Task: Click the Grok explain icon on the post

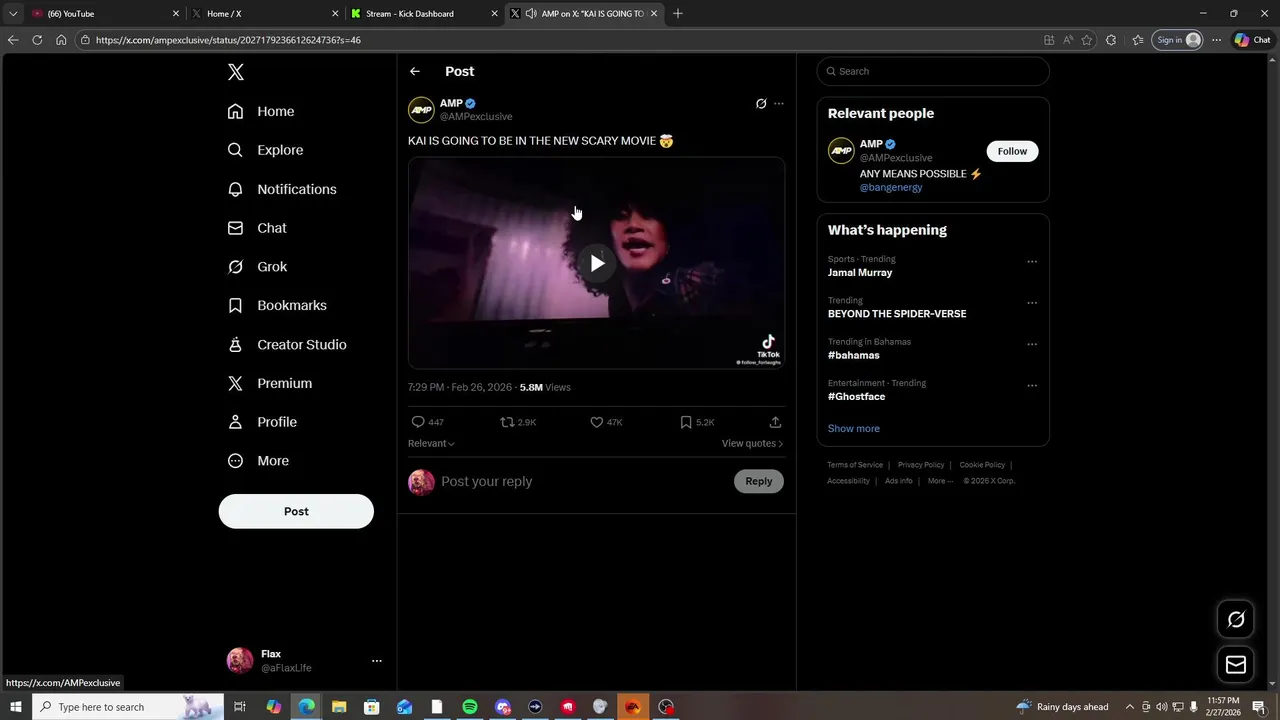Action: 761,104
